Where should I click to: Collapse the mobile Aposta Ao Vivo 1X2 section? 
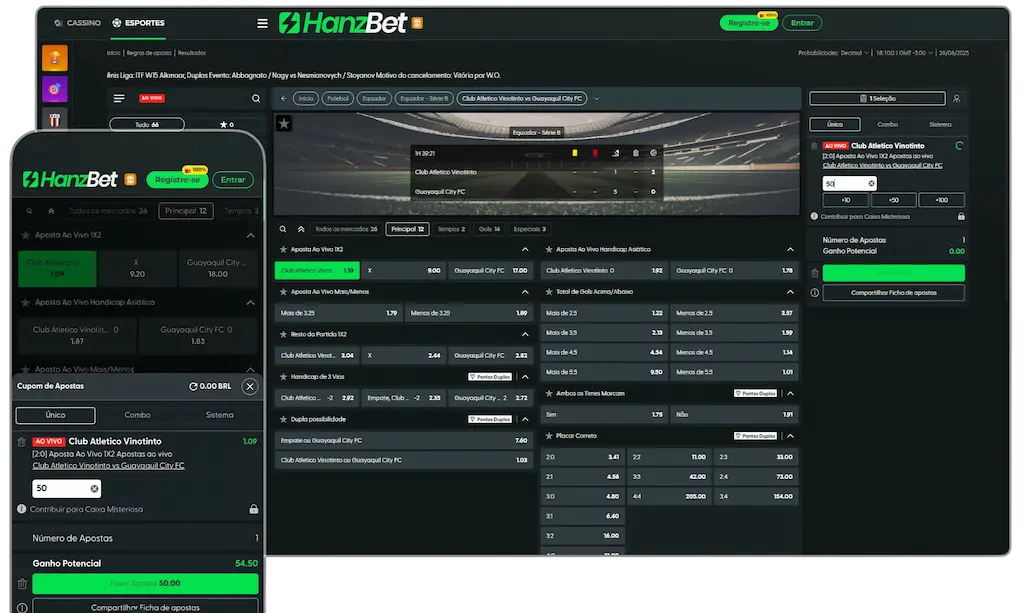coord(251,235)
